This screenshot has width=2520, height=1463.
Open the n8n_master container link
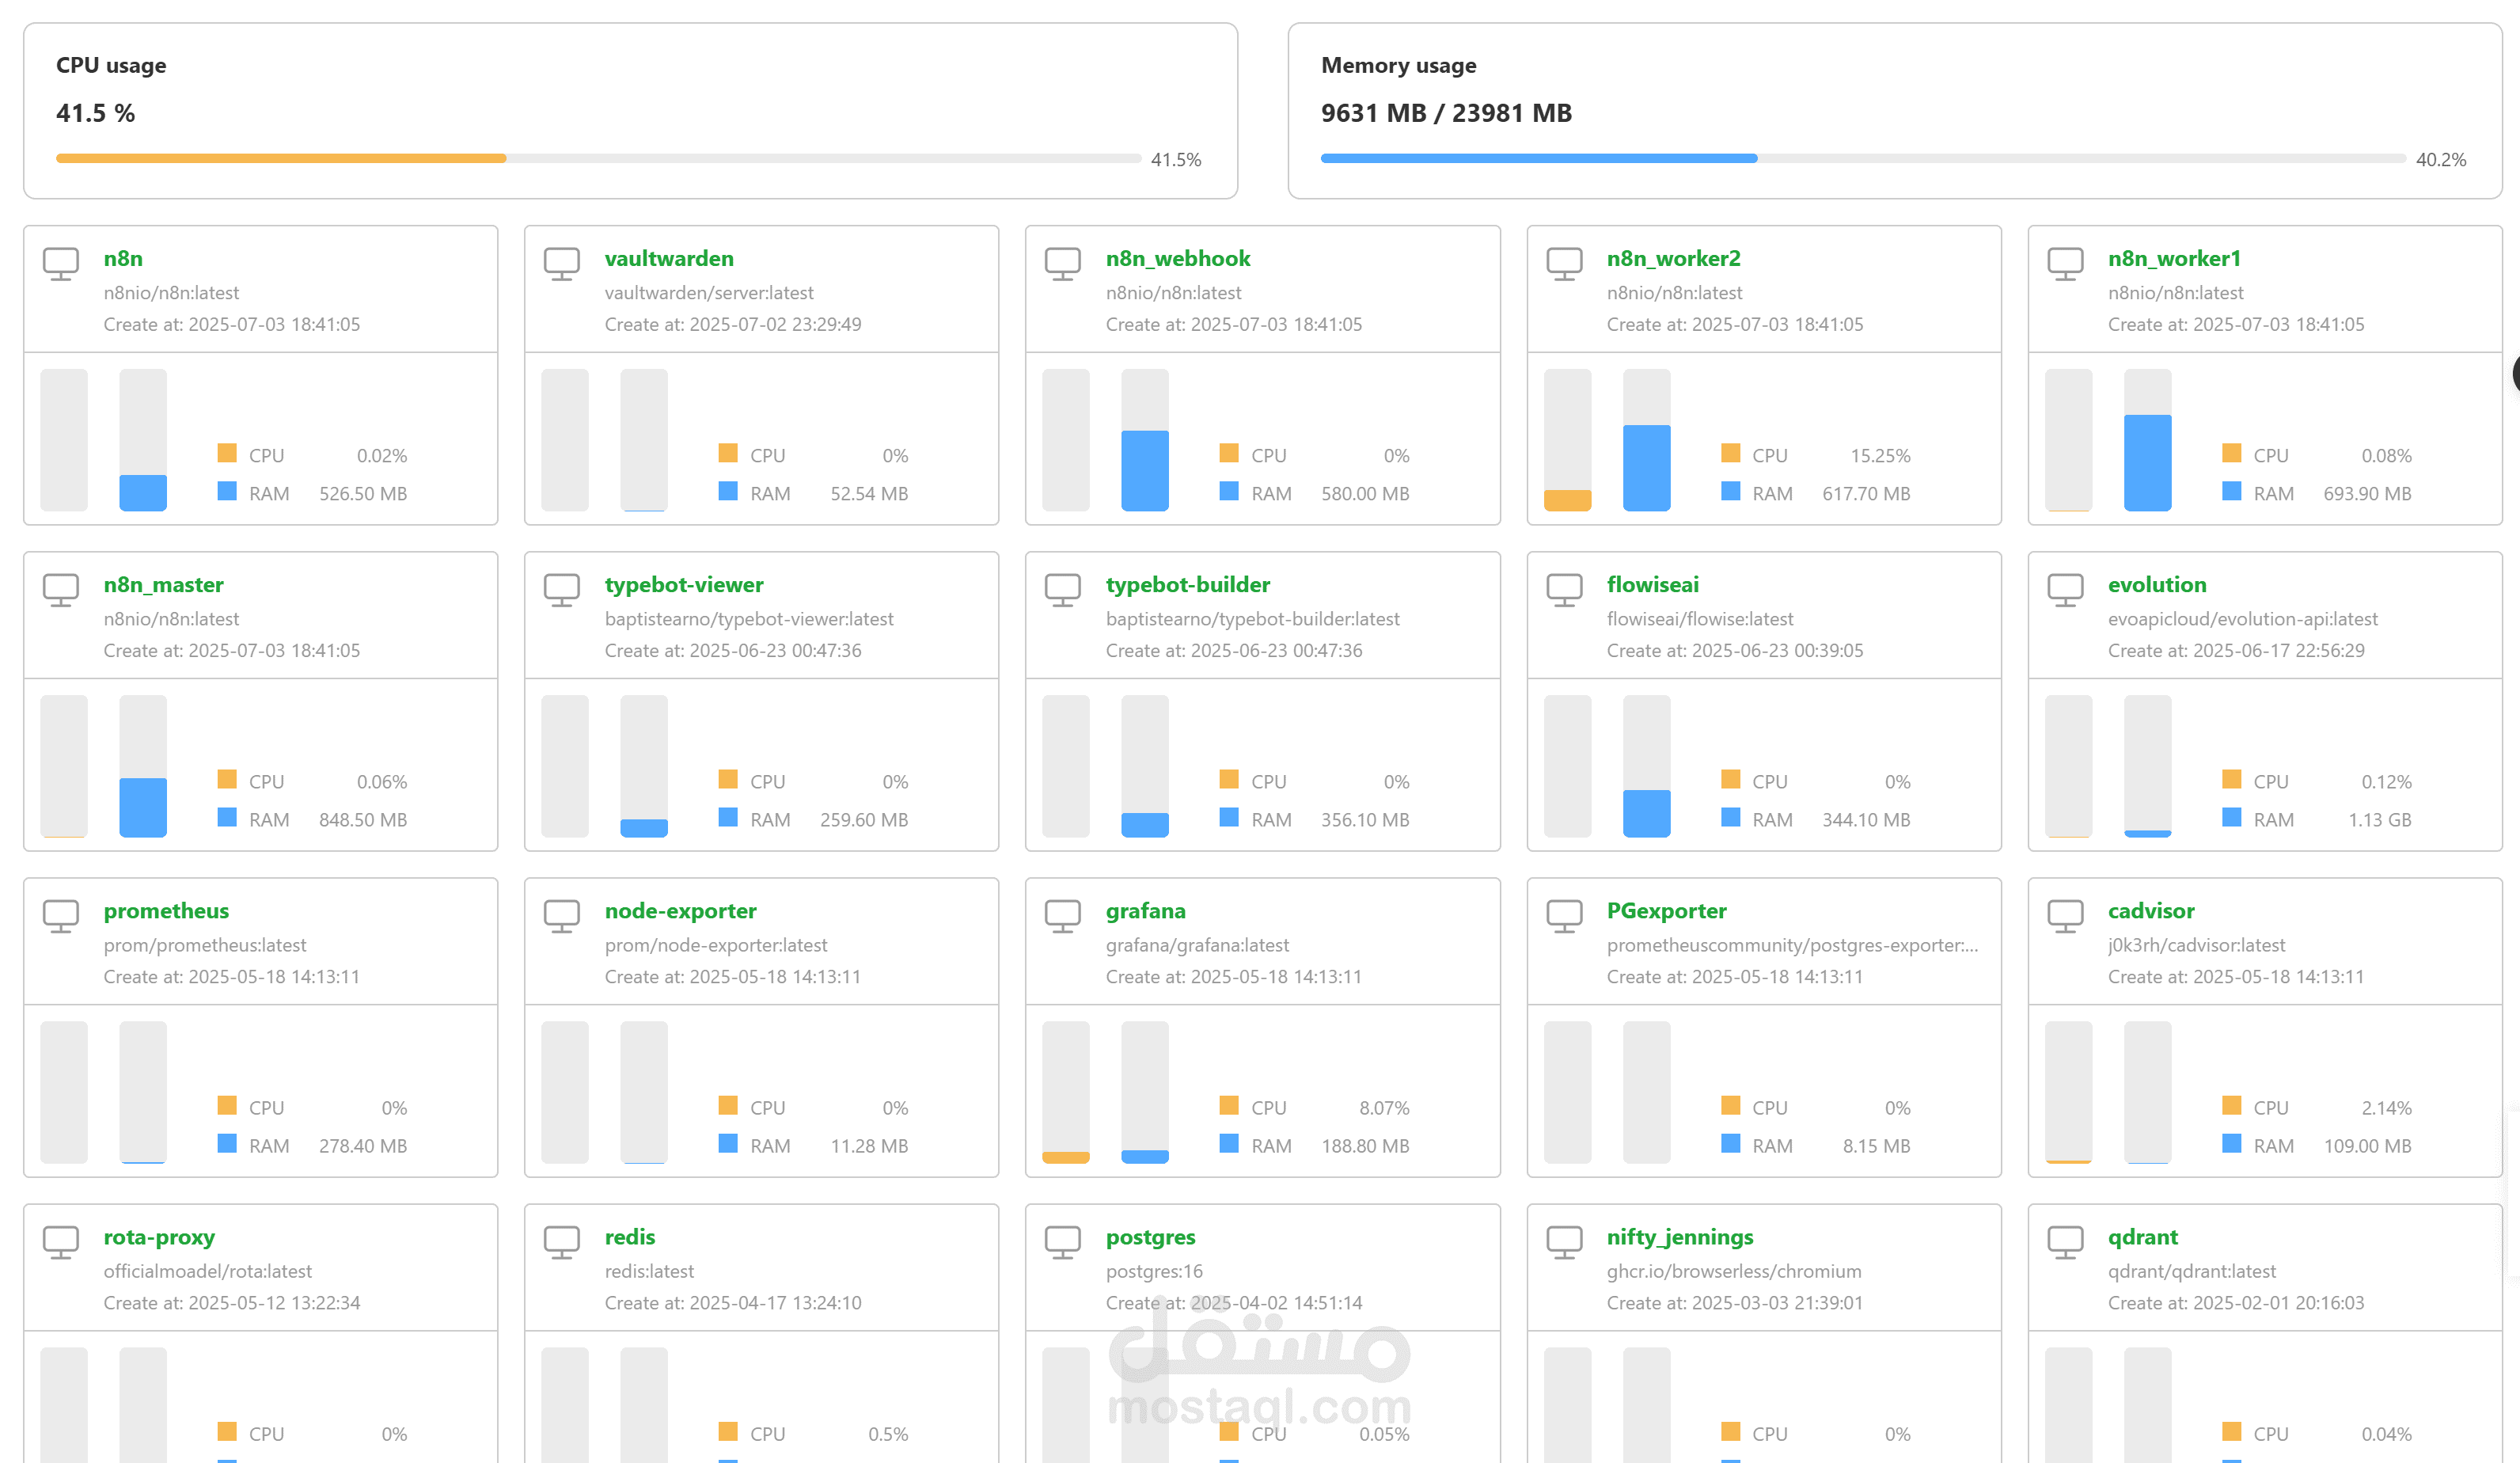pyautogui.click(x=163, y=584)
